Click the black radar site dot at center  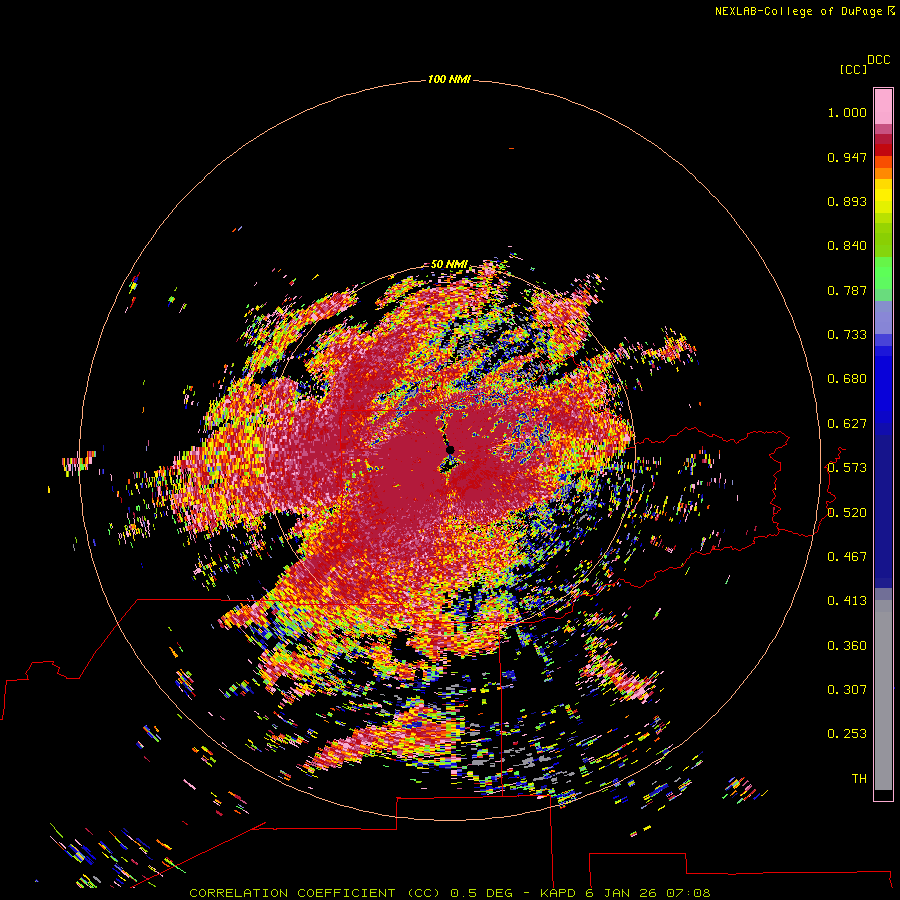pos(450,449)
